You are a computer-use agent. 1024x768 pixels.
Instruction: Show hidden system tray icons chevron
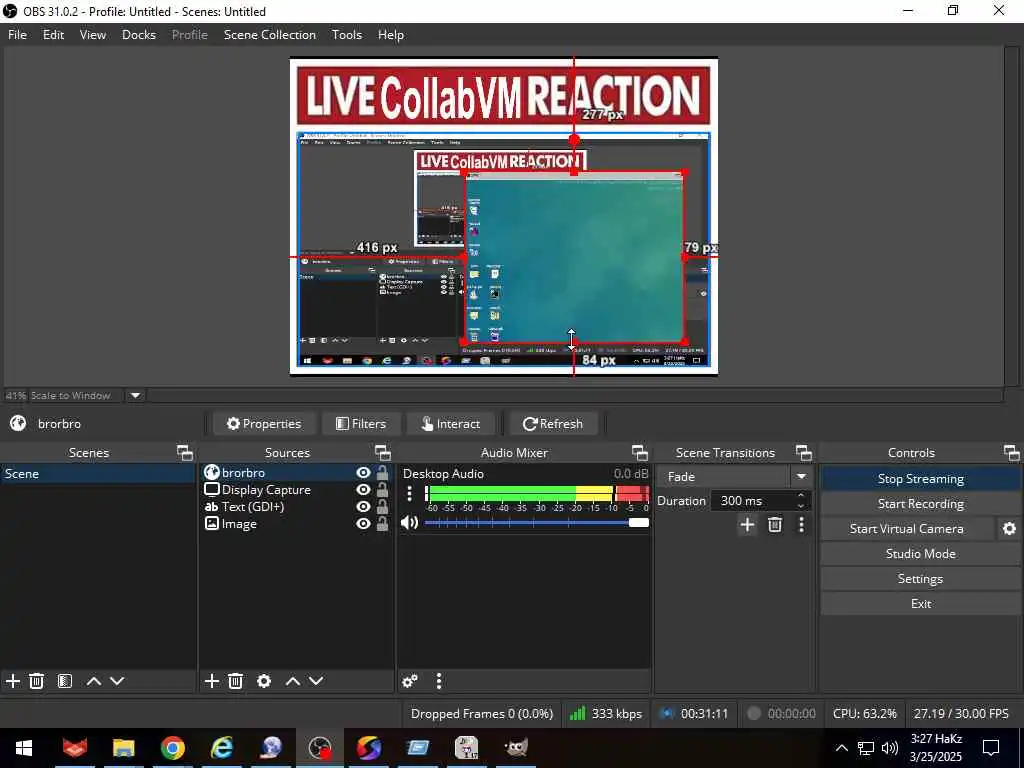tap(842, 748)
